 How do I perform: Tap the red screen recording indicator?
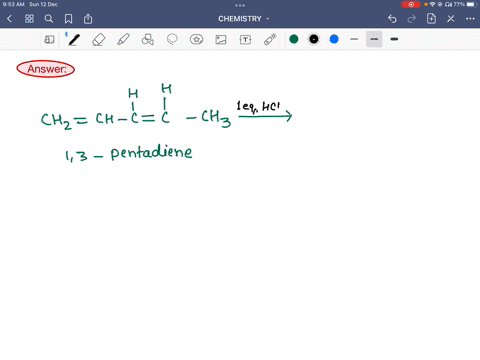point(411,4)
